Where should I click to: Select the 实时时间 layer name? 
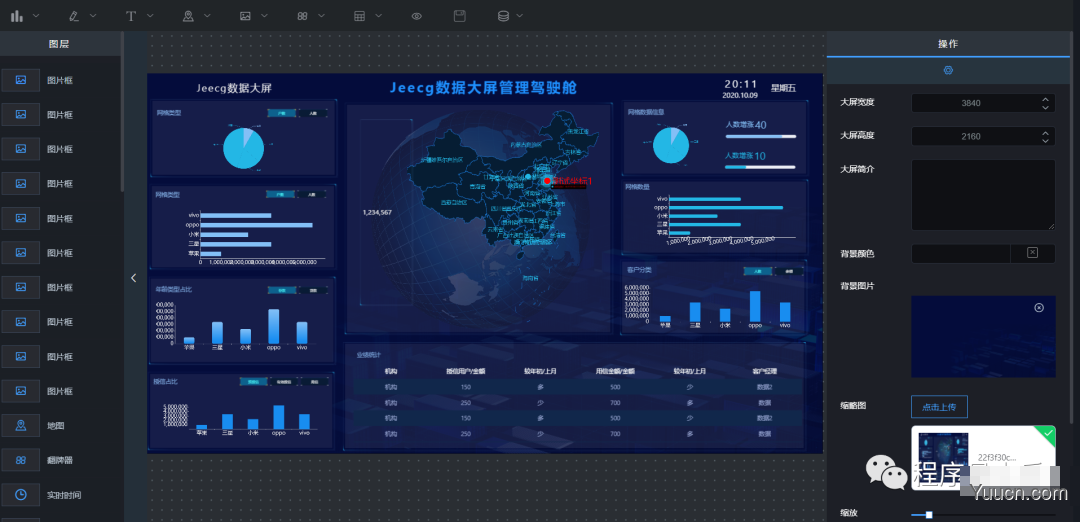pyautogui.click(x=64, y=495)
